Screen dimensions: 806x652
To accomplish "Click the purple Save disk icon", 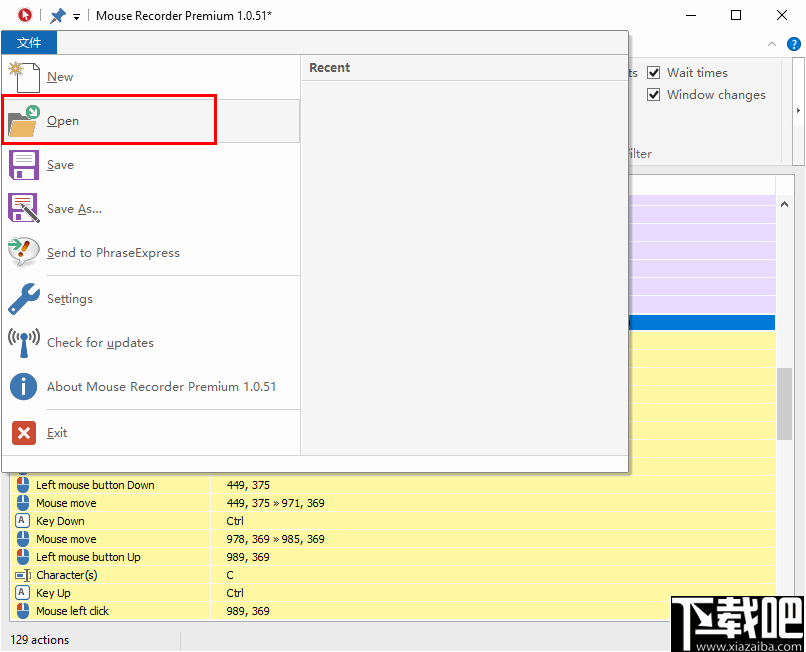I will pyautogui.click(x=24, y=164).
